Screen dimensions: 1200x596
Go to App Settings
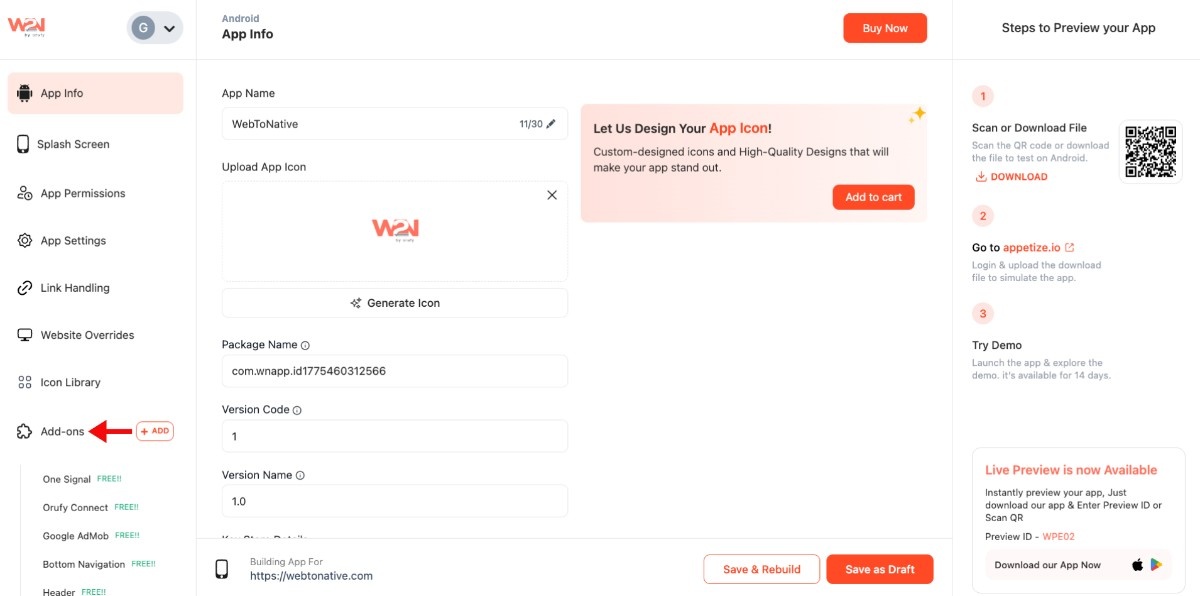click(73, 240)
